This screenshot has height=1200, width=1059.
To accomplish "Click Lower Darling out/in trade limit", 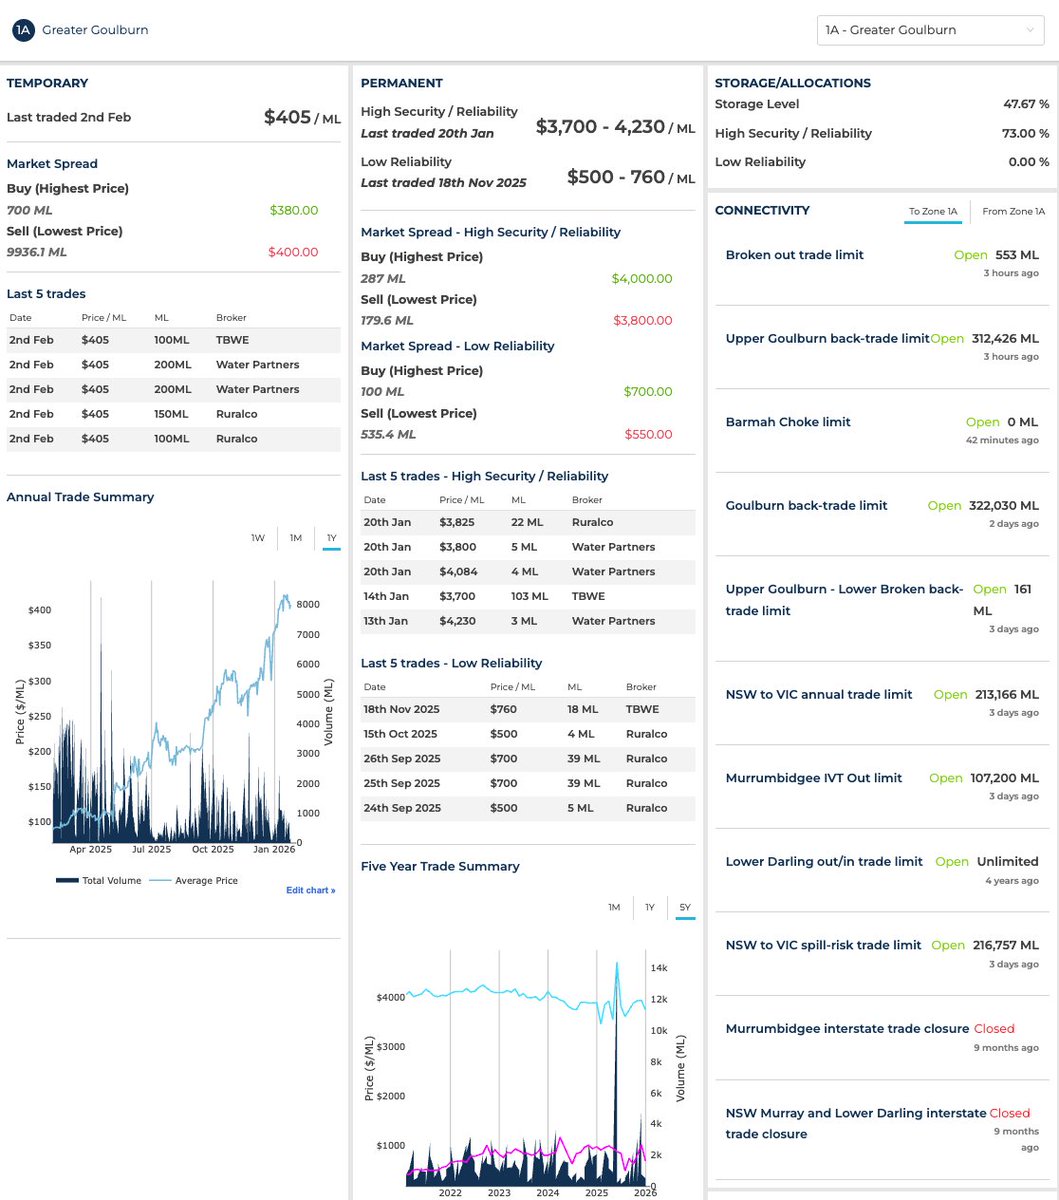I will 882,870.
